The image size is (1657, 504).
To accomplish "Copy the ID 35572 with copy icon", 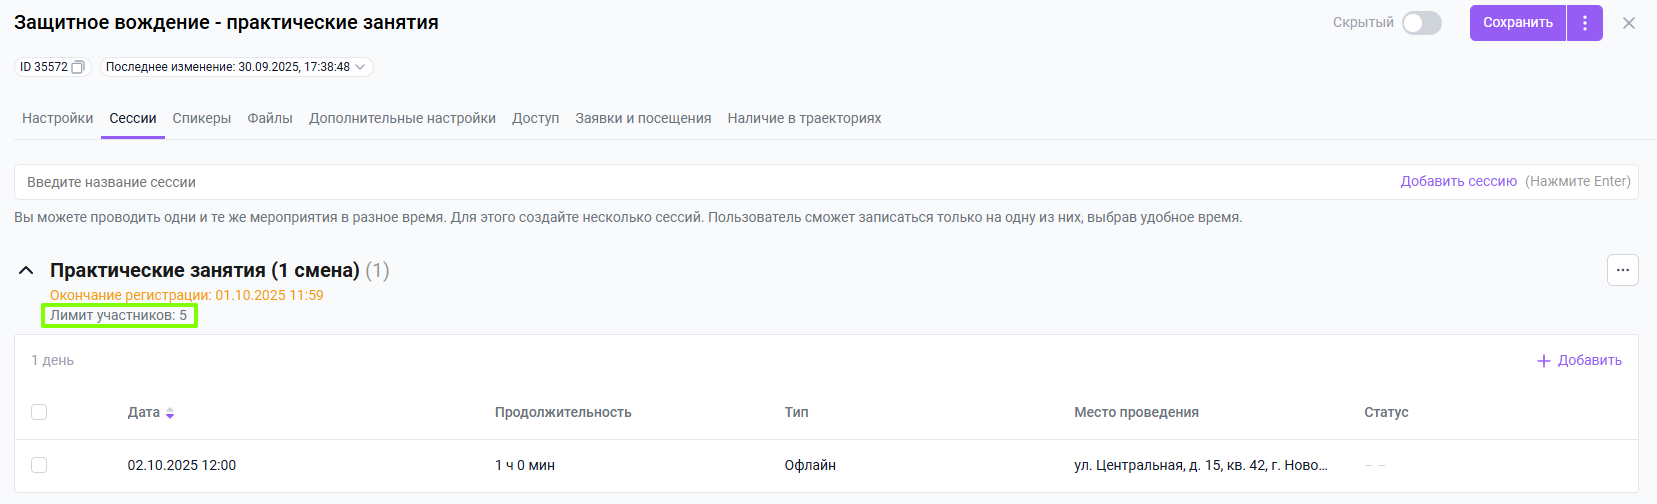I will click(x=78, y=67).
